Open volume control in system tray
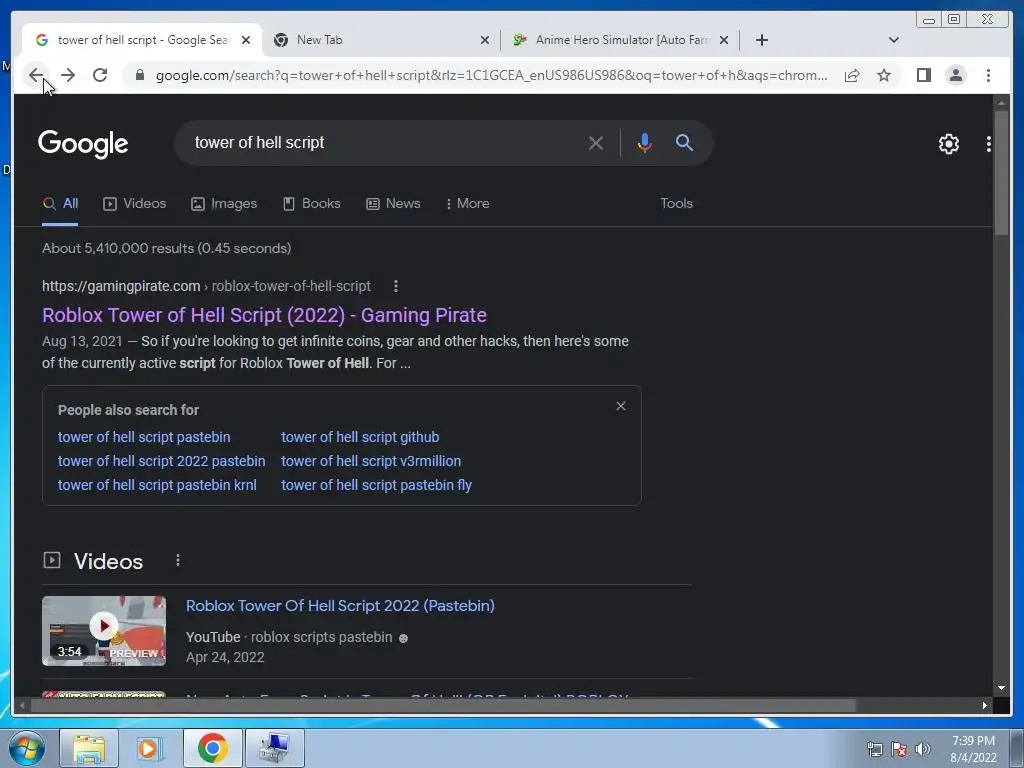The image size is (1024, 768). [923, 749]
